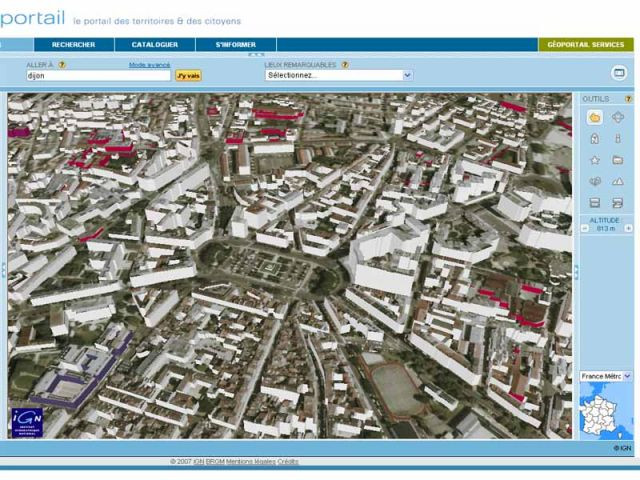Click the round screen icon at top right
Screen dimensions: 640x480
pyautogui.click(x=619, y=73)
